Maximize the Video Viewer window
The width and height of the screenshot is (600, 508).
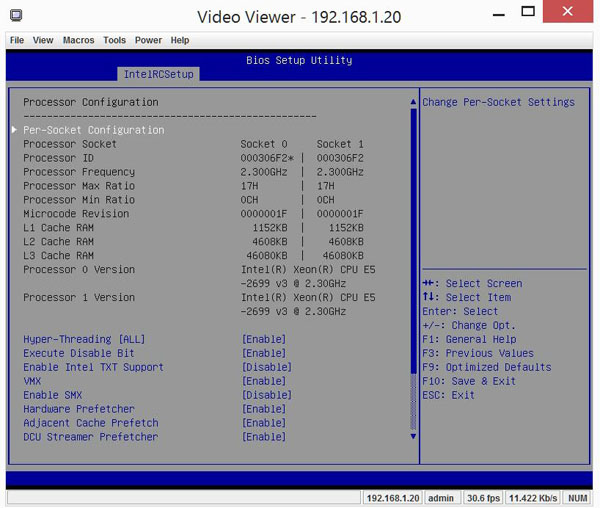(x=528, y=11)
